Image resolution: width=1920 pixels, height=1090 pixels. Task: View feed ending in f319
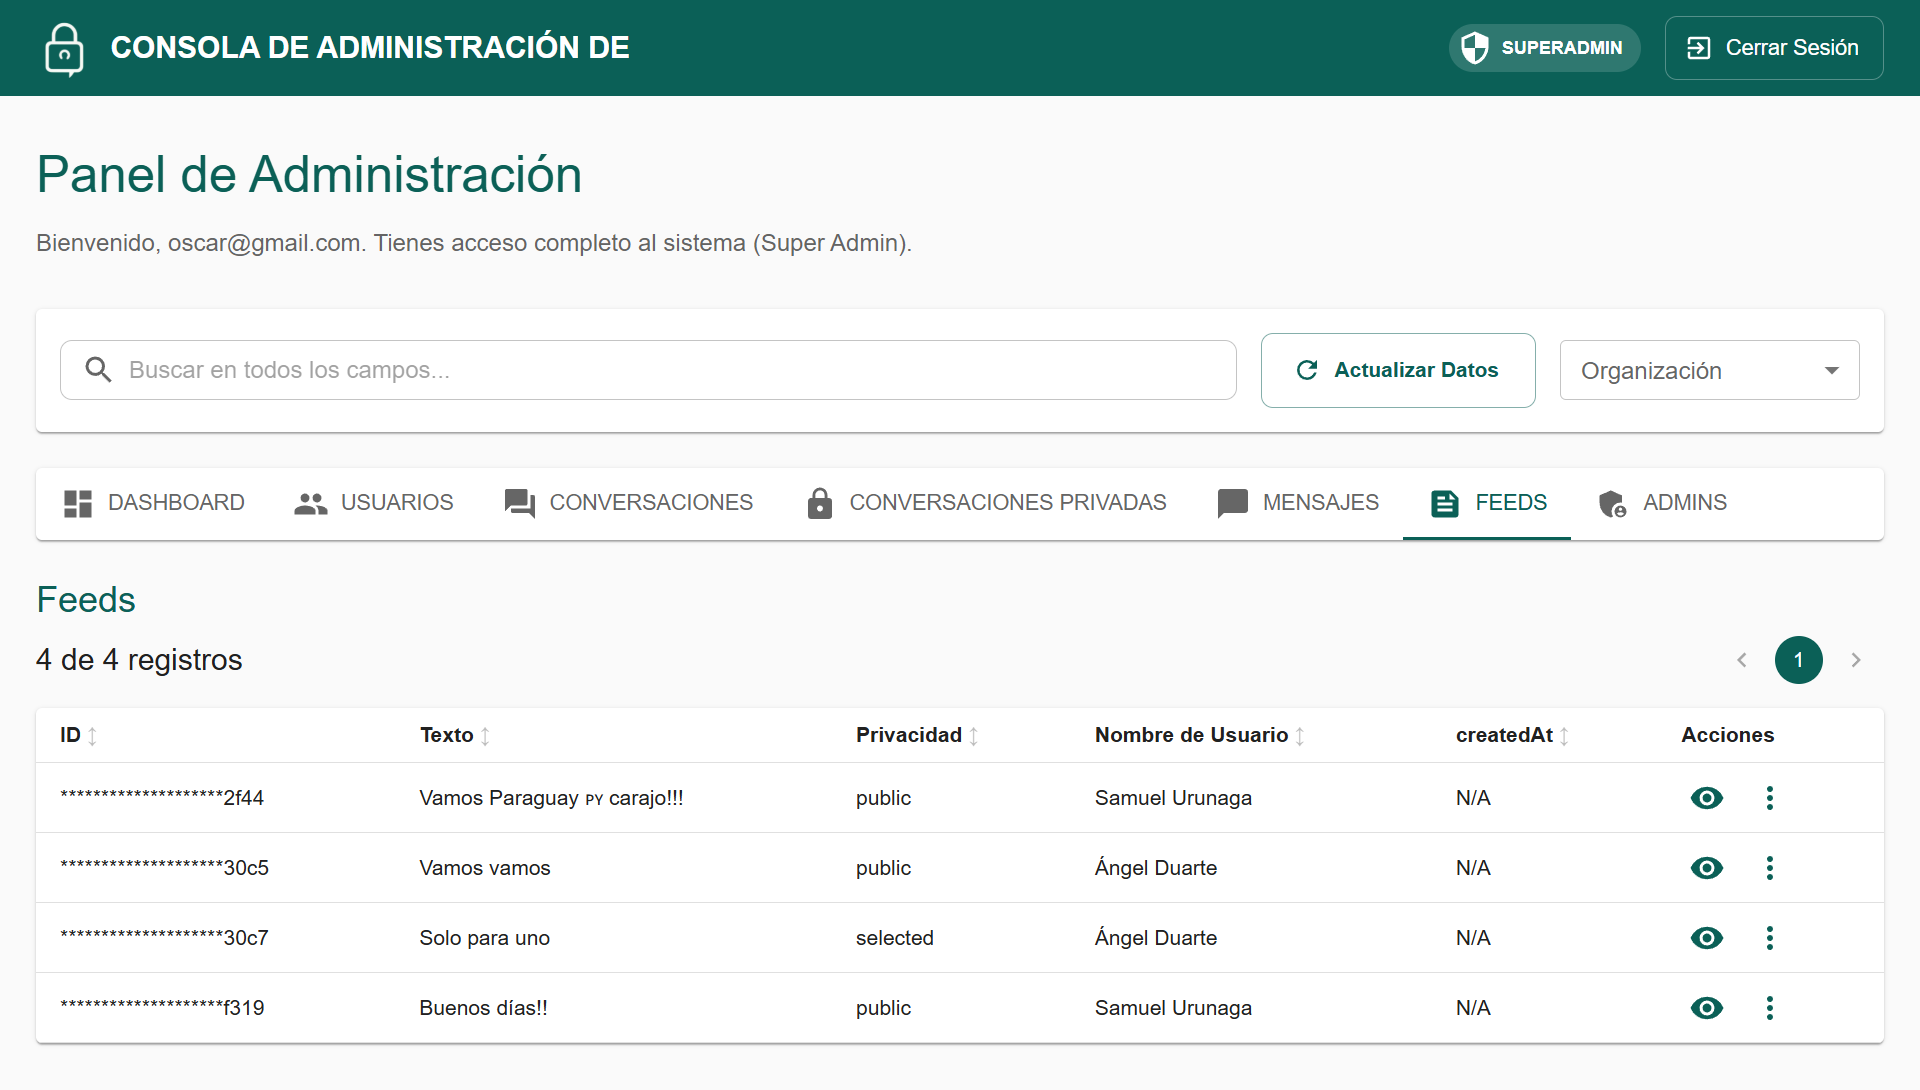[1707, 1008]
